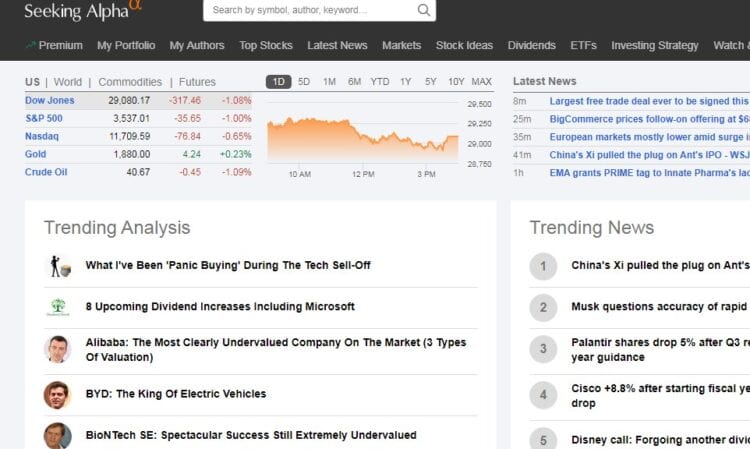Select the 6M chart range
This screenshot has width=750, height=449.
[354, 82]
